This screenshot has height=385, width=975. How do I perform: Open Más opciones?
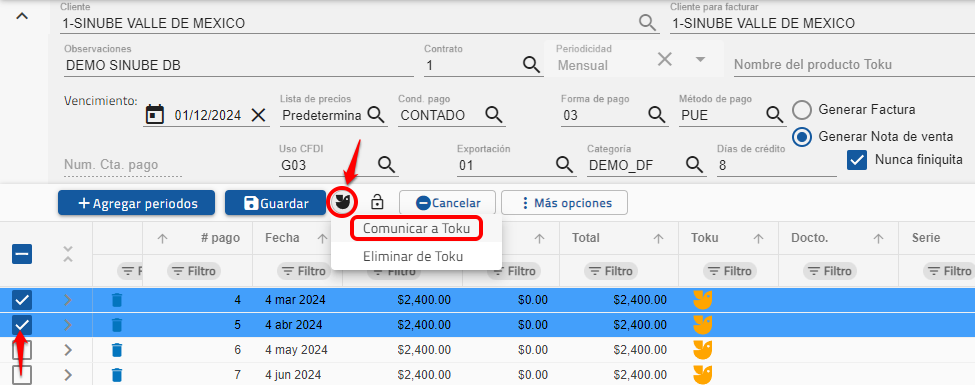tap(565, 203)
